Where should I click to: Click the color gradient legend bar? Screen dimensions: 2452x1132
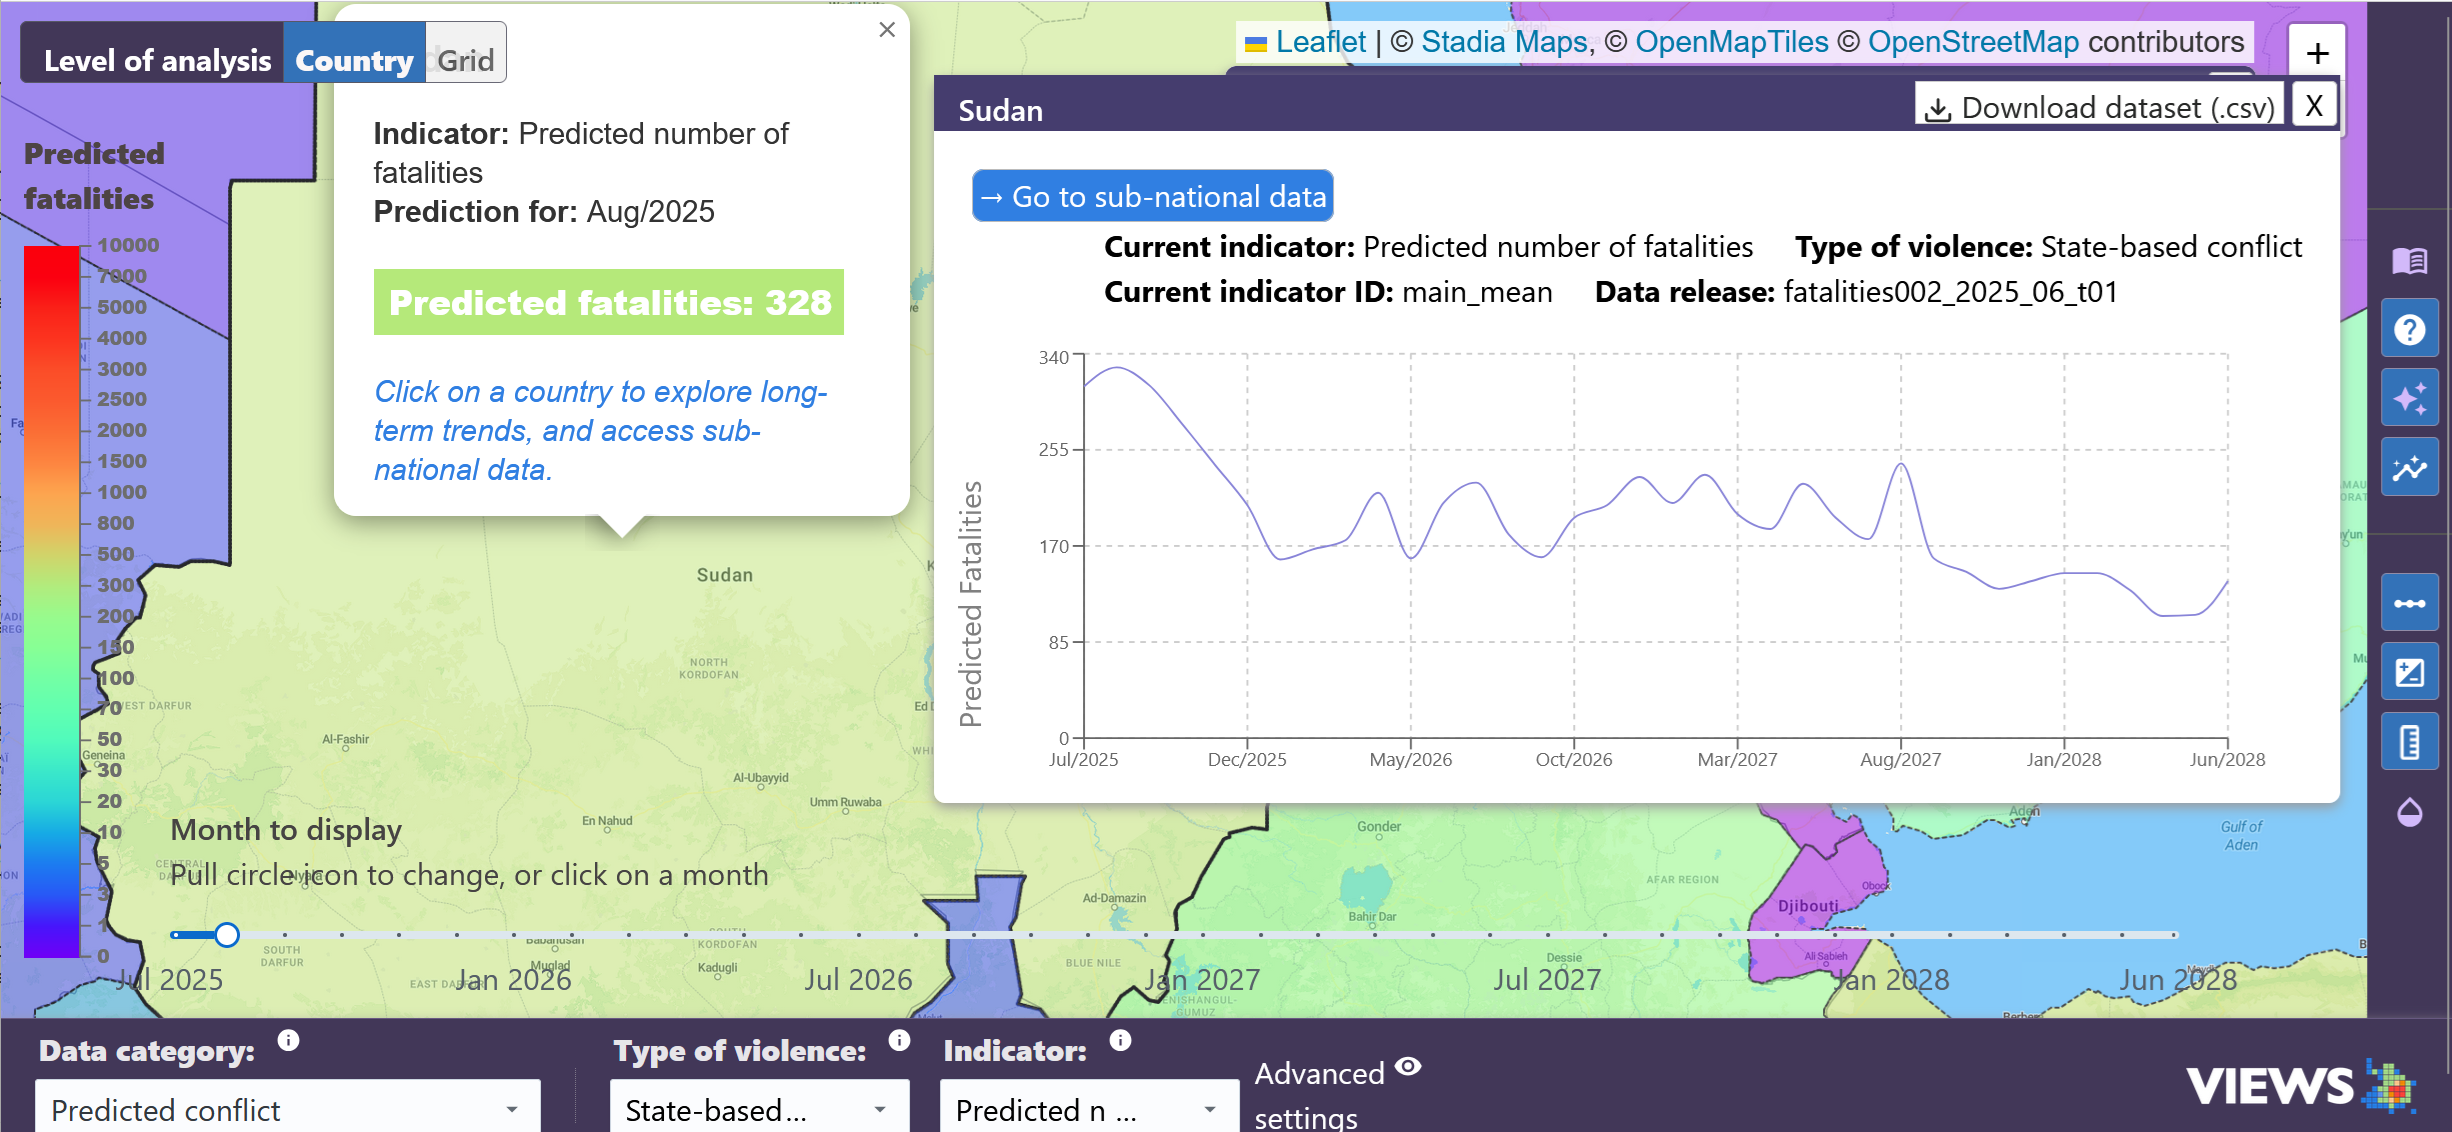(x=51, y=601)
